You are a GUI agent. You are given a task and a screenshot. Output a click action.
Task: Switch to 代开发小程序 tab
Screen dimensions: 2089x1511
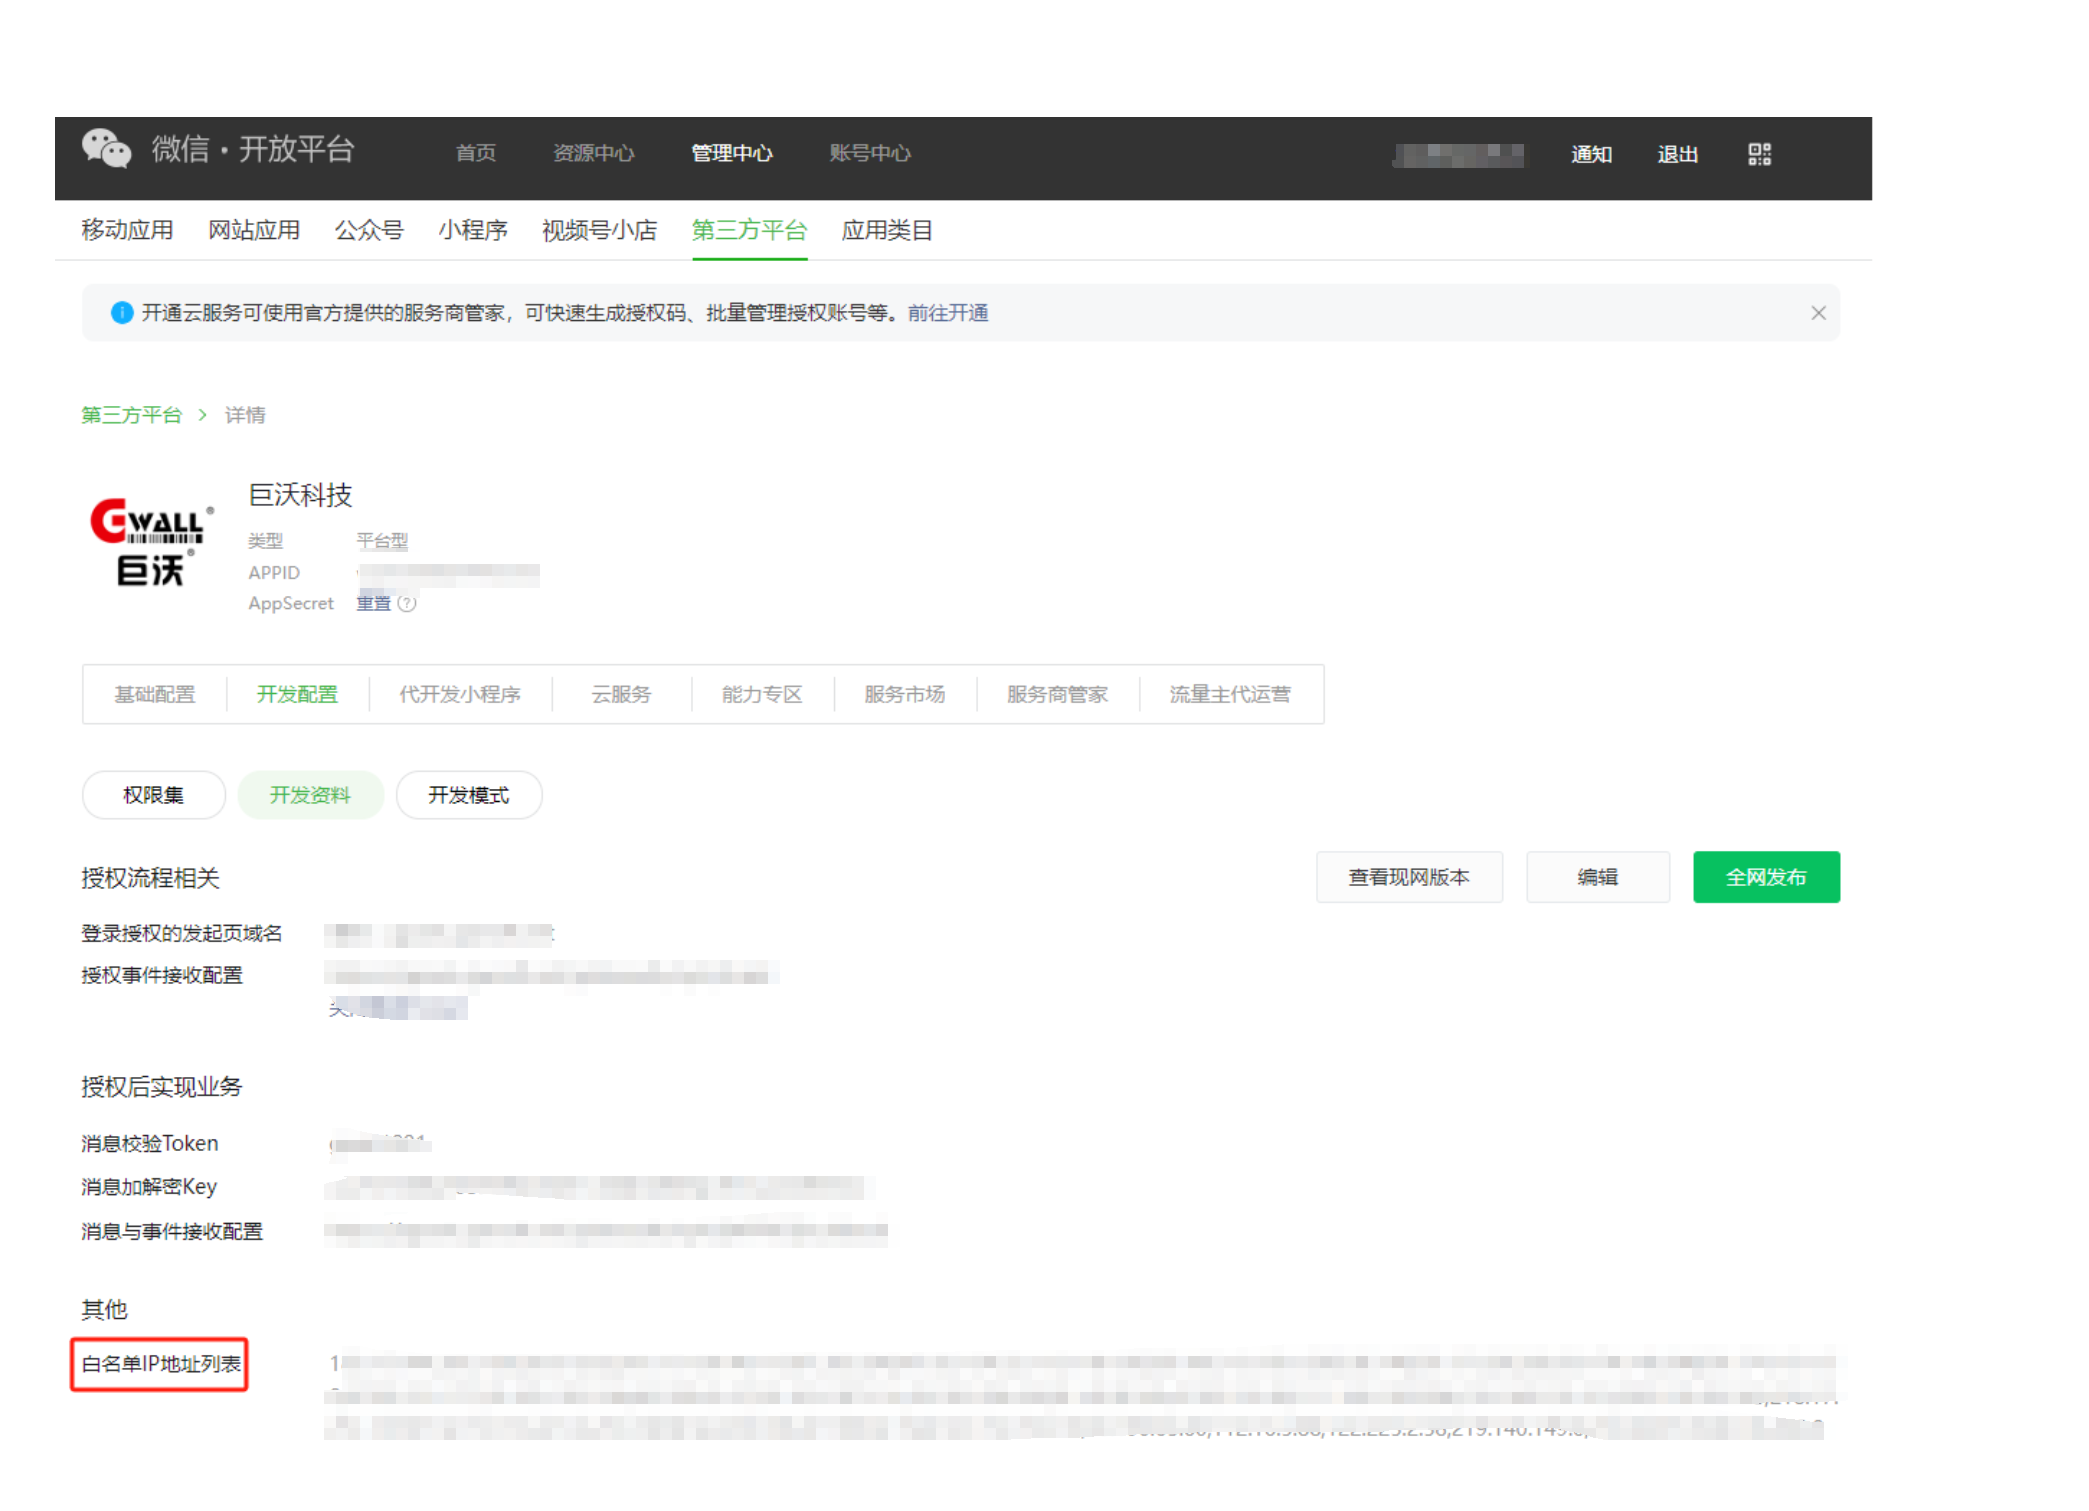(x=460, y=694)
